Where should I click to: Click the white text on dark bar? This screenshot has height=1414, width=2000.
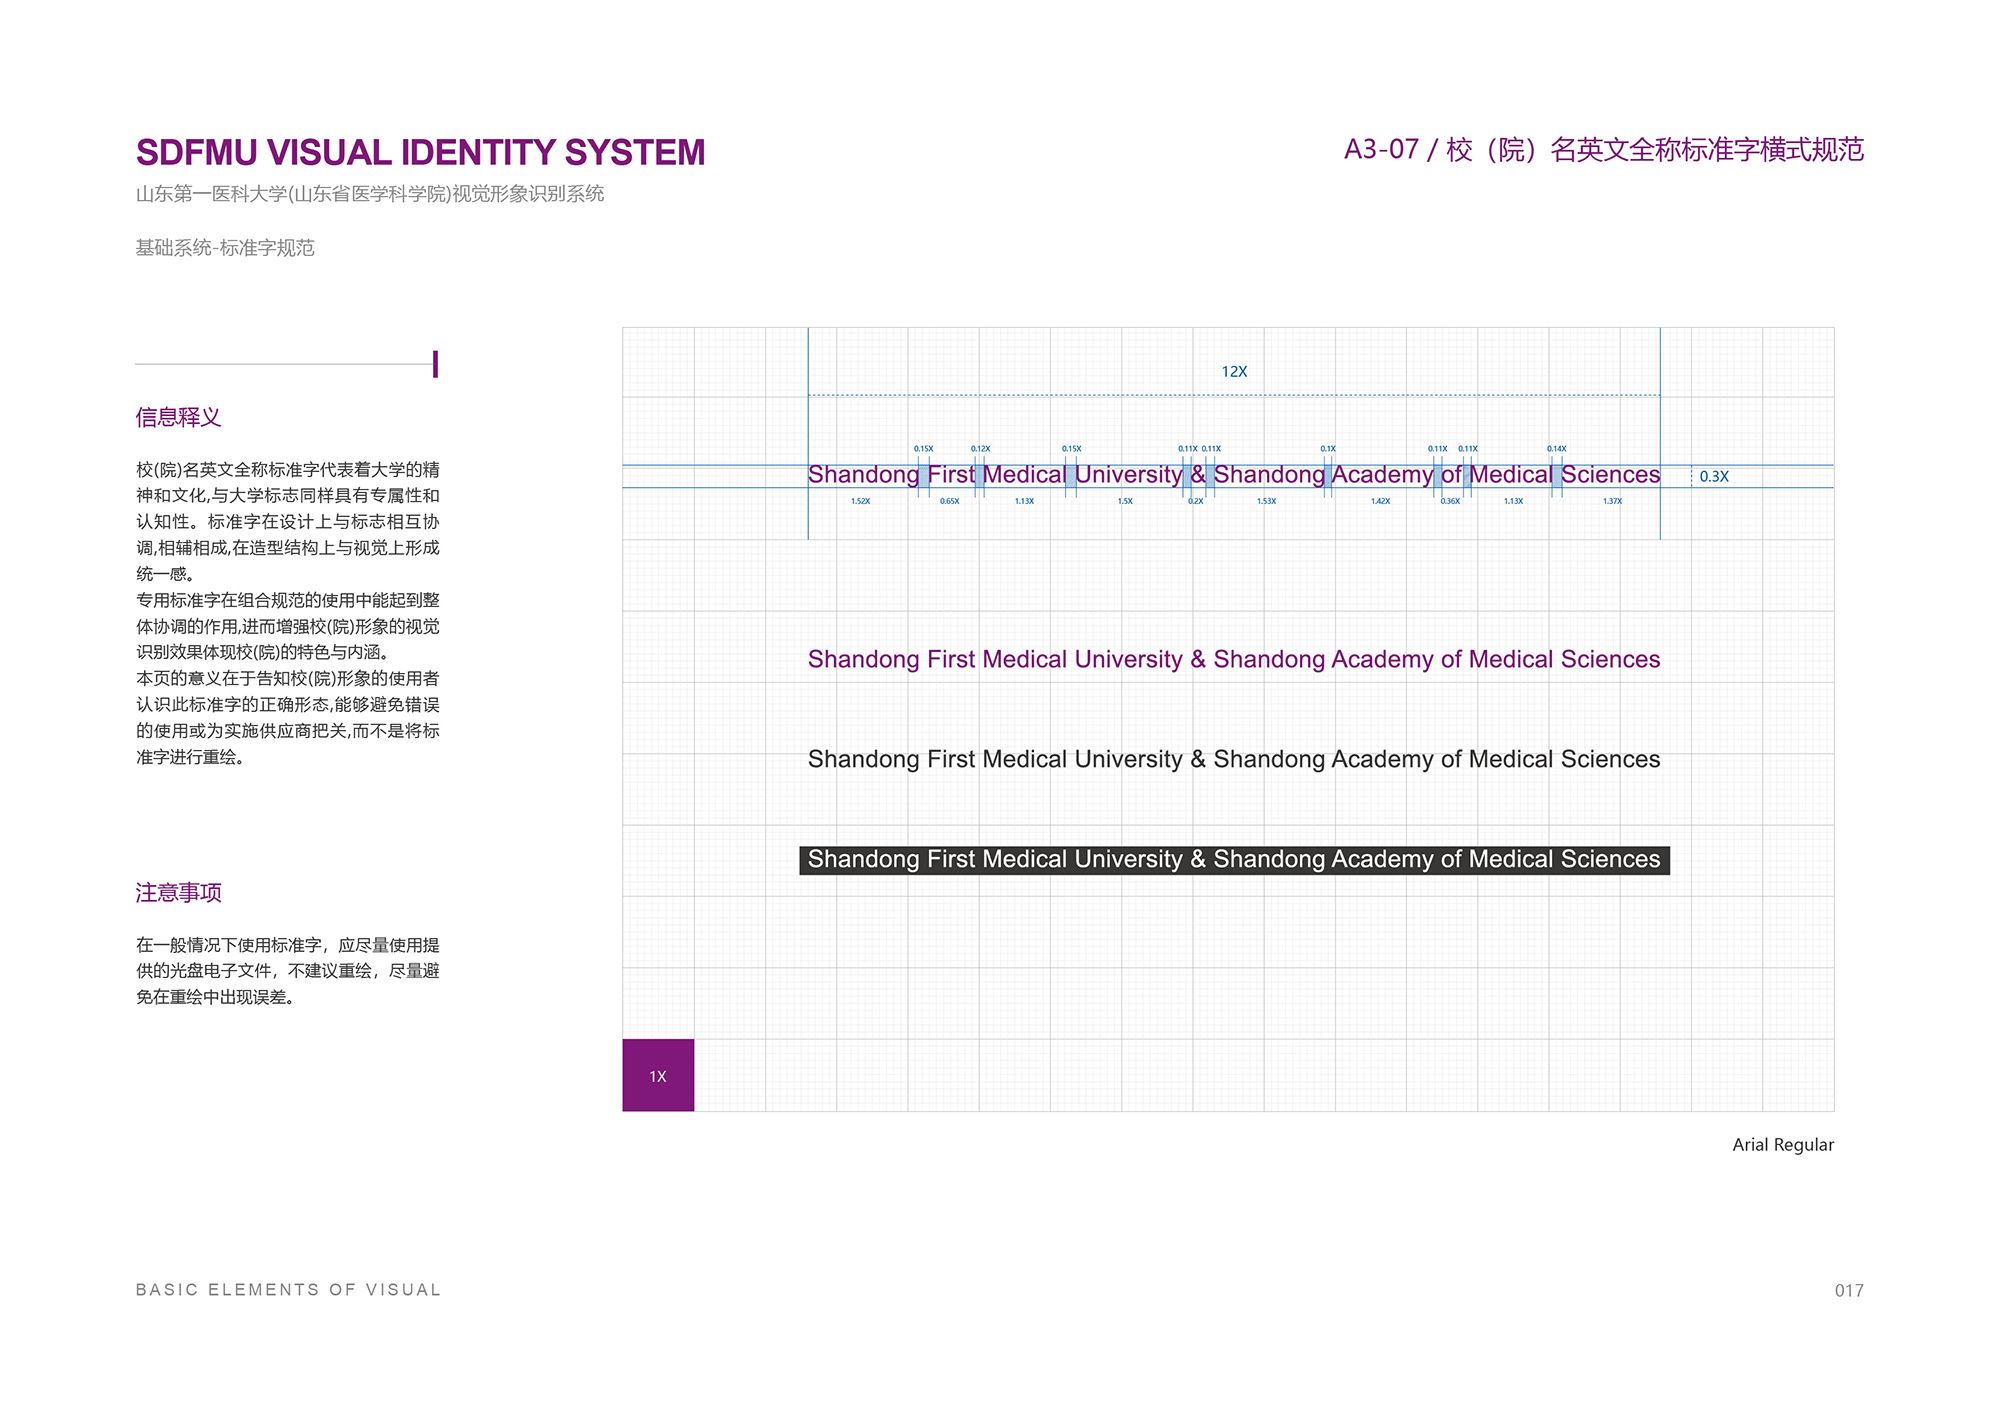point(1233,859)
